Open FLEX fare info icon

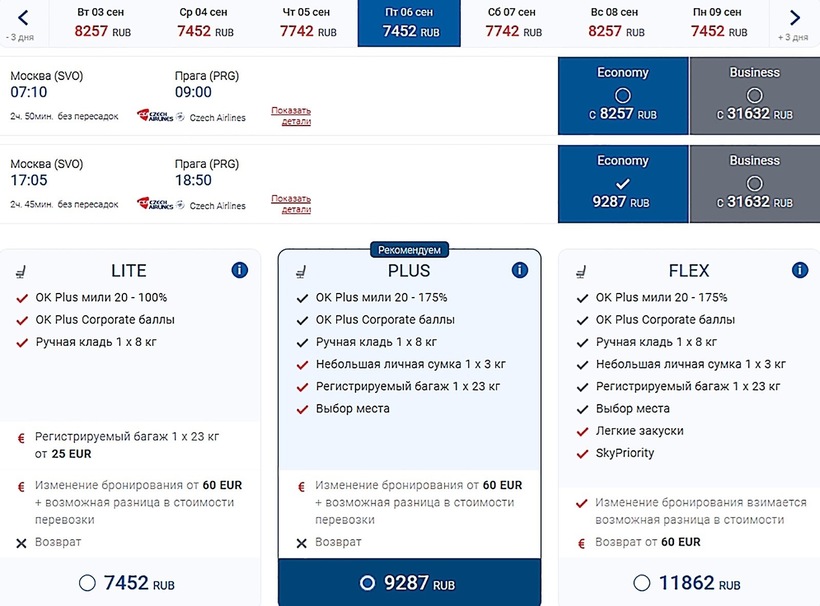tap(799, 270)
